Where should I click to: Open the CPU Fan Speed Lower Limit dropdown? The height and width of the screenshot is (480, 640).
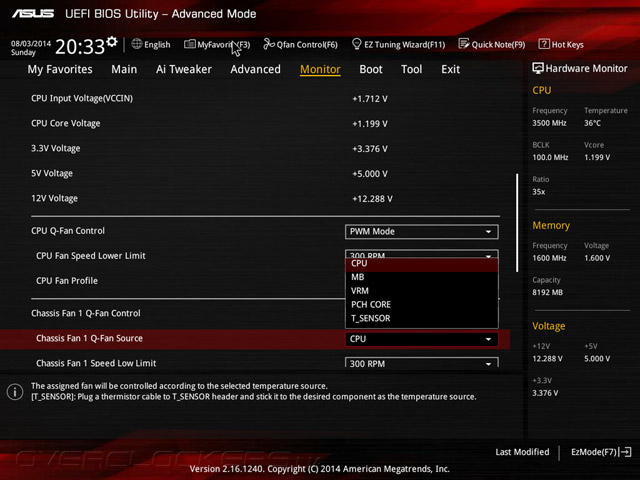pos(422,254)
